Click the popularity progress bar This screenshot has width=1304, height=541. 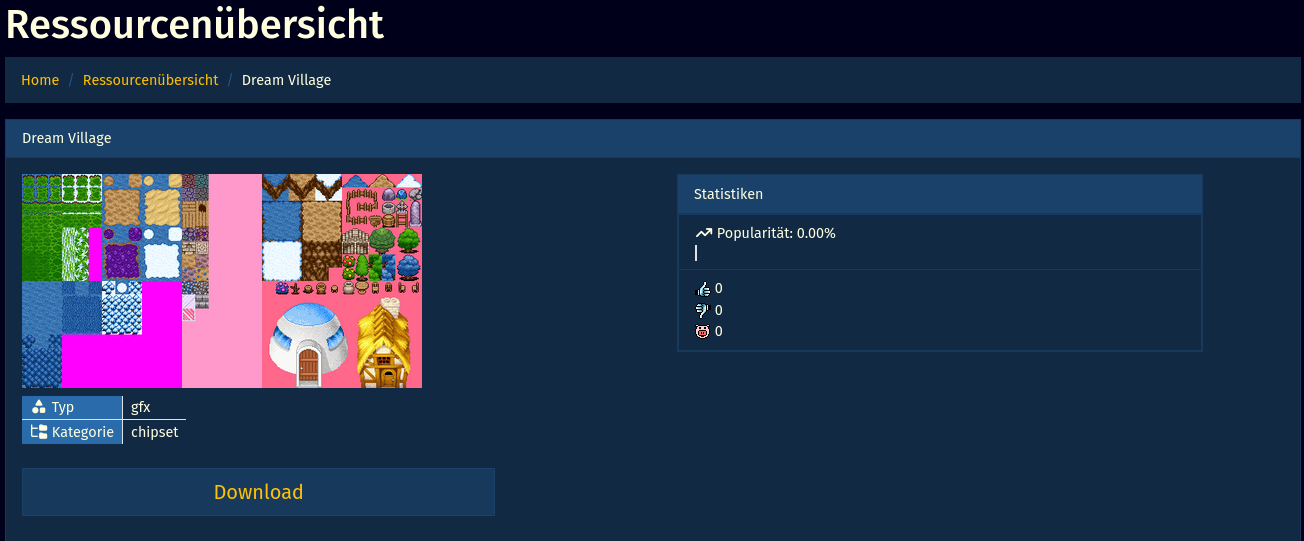696,253
